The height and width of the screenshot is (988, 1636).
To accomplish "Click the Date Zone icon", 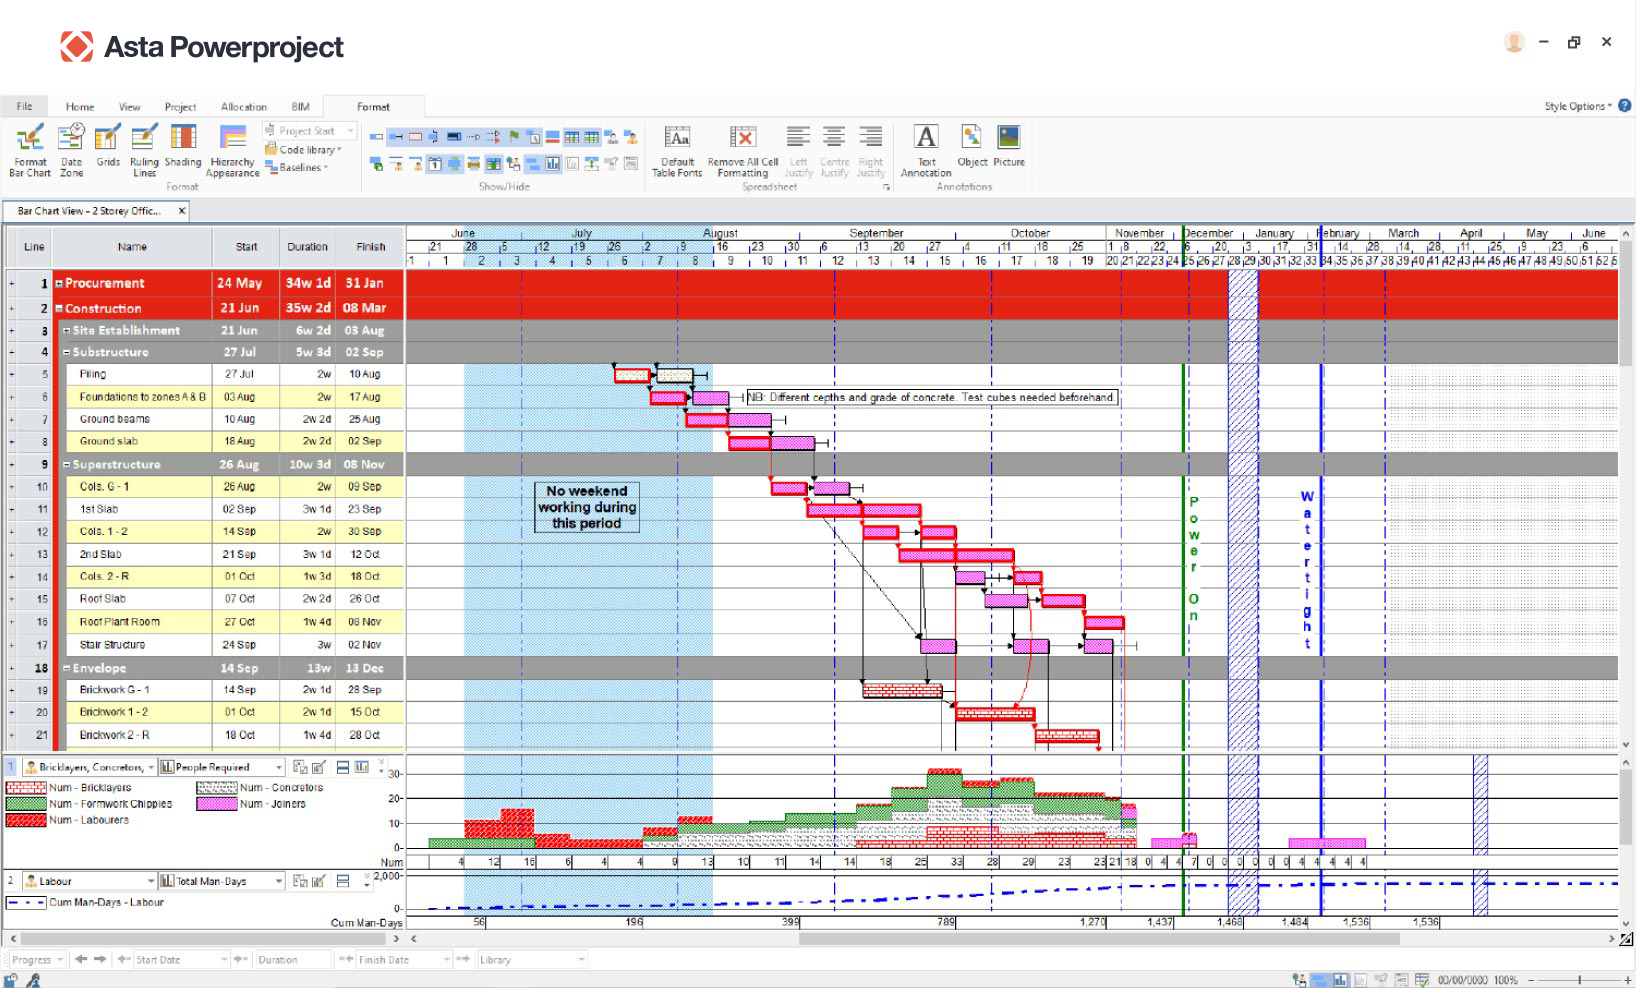I will [71, 150].
